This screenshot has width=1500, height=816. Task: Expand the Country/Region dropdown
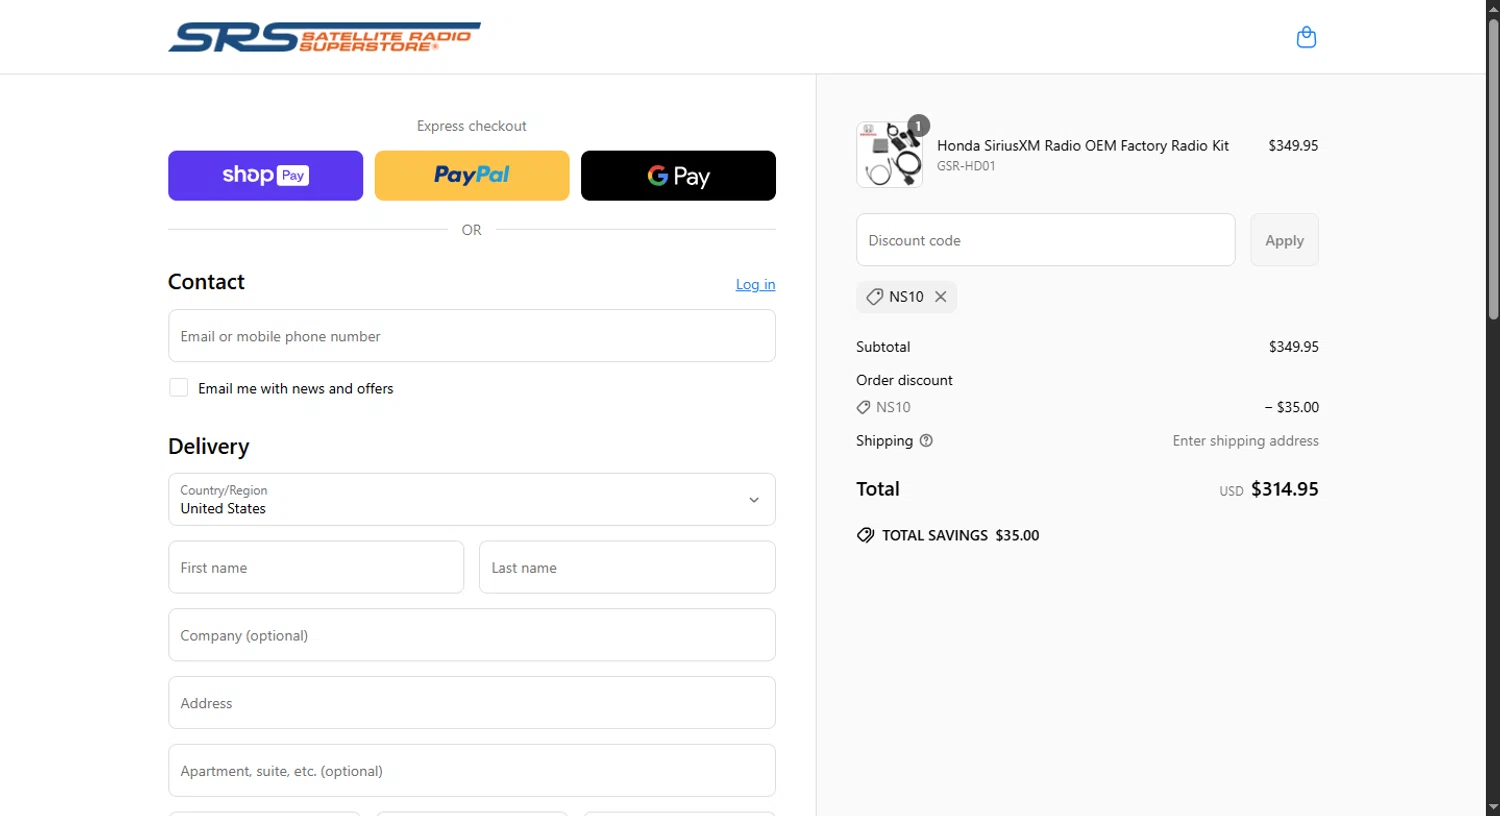click(472, 499)
